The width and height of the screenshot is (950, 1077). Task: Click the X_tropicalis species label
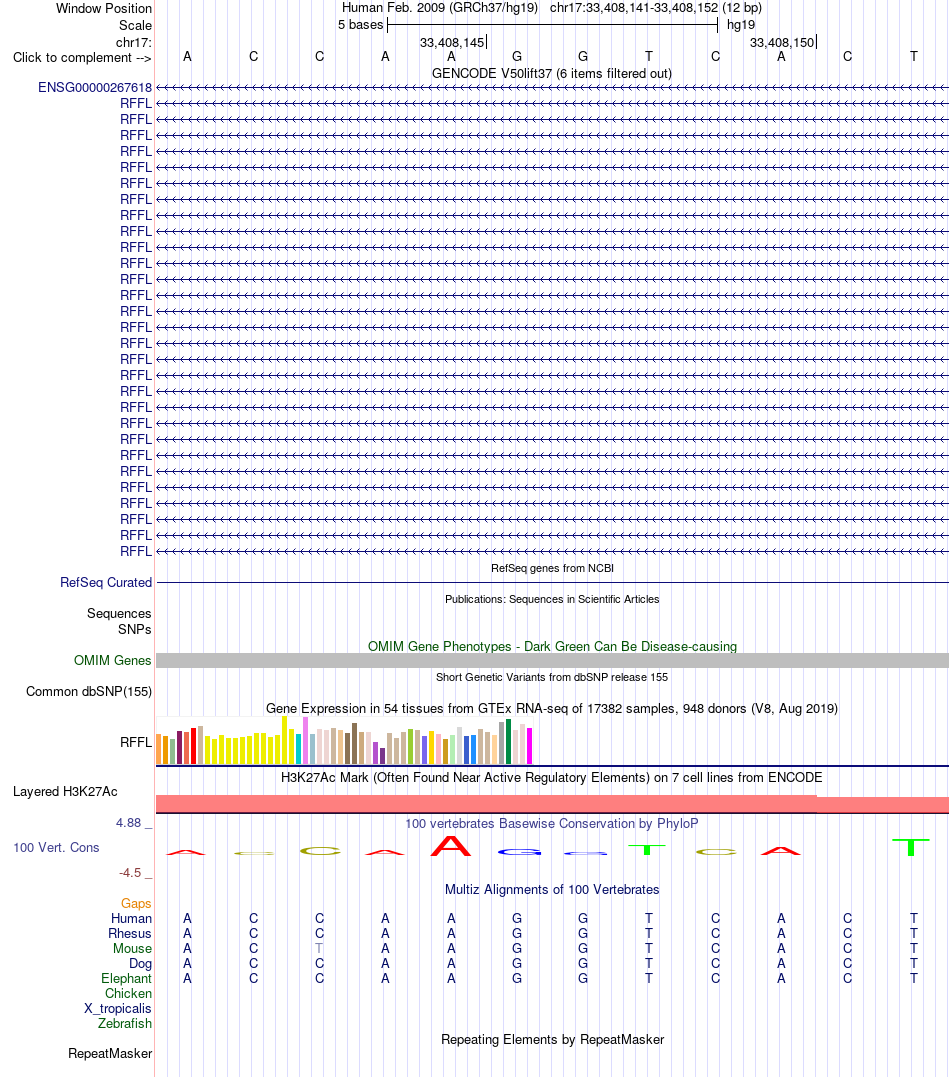[117, 1008]
